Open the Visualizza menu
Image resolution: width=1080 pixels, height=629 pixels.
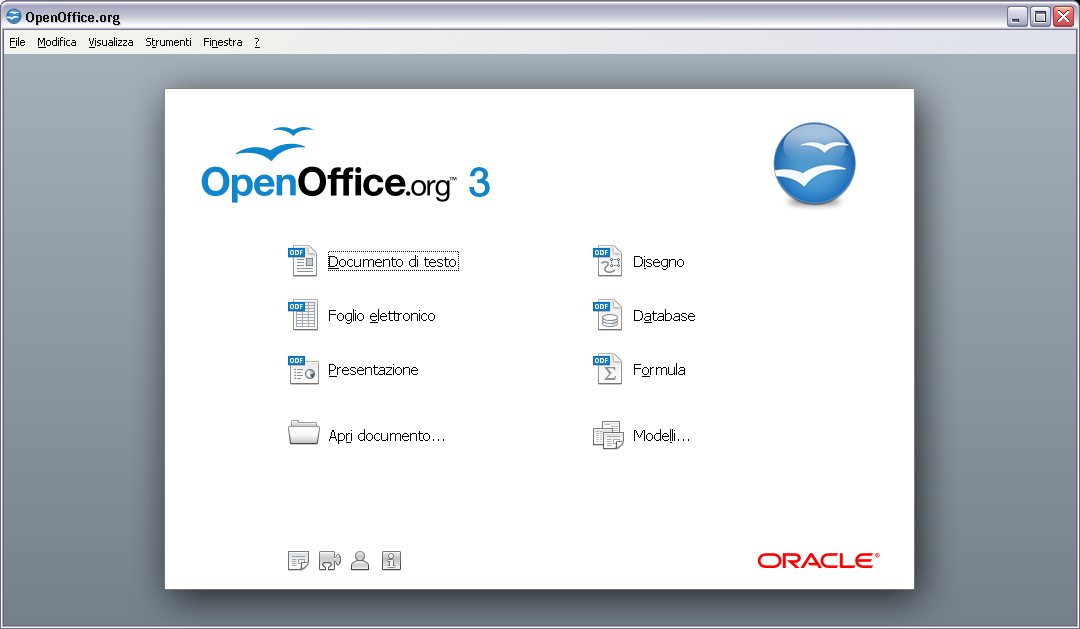click(110, 42)
